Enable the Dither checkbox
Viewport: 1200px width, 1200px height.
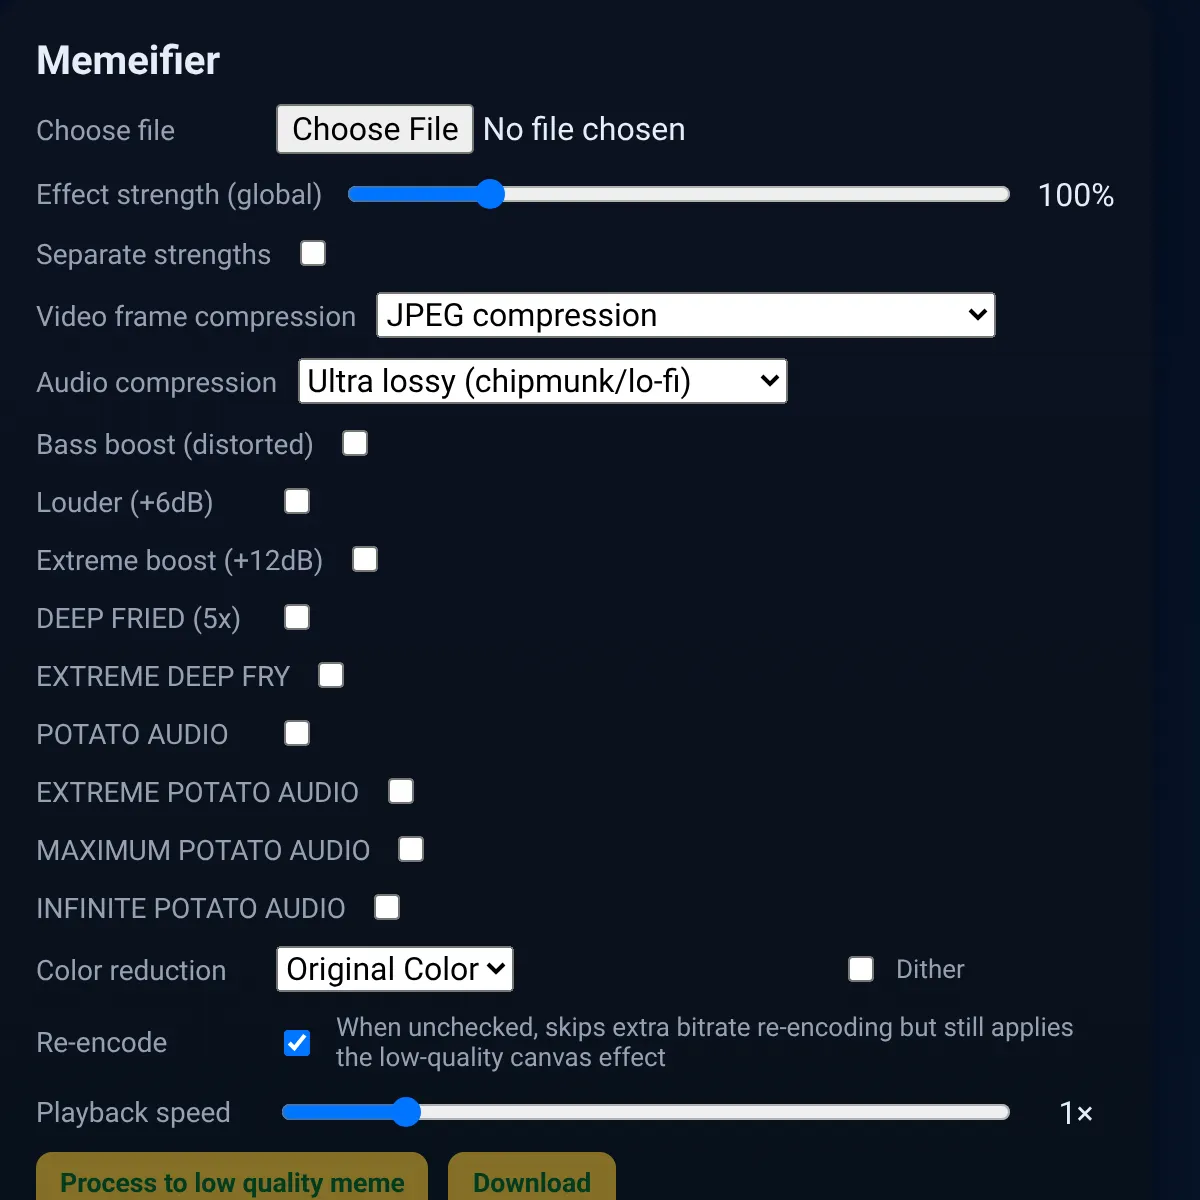click(861, 969)
